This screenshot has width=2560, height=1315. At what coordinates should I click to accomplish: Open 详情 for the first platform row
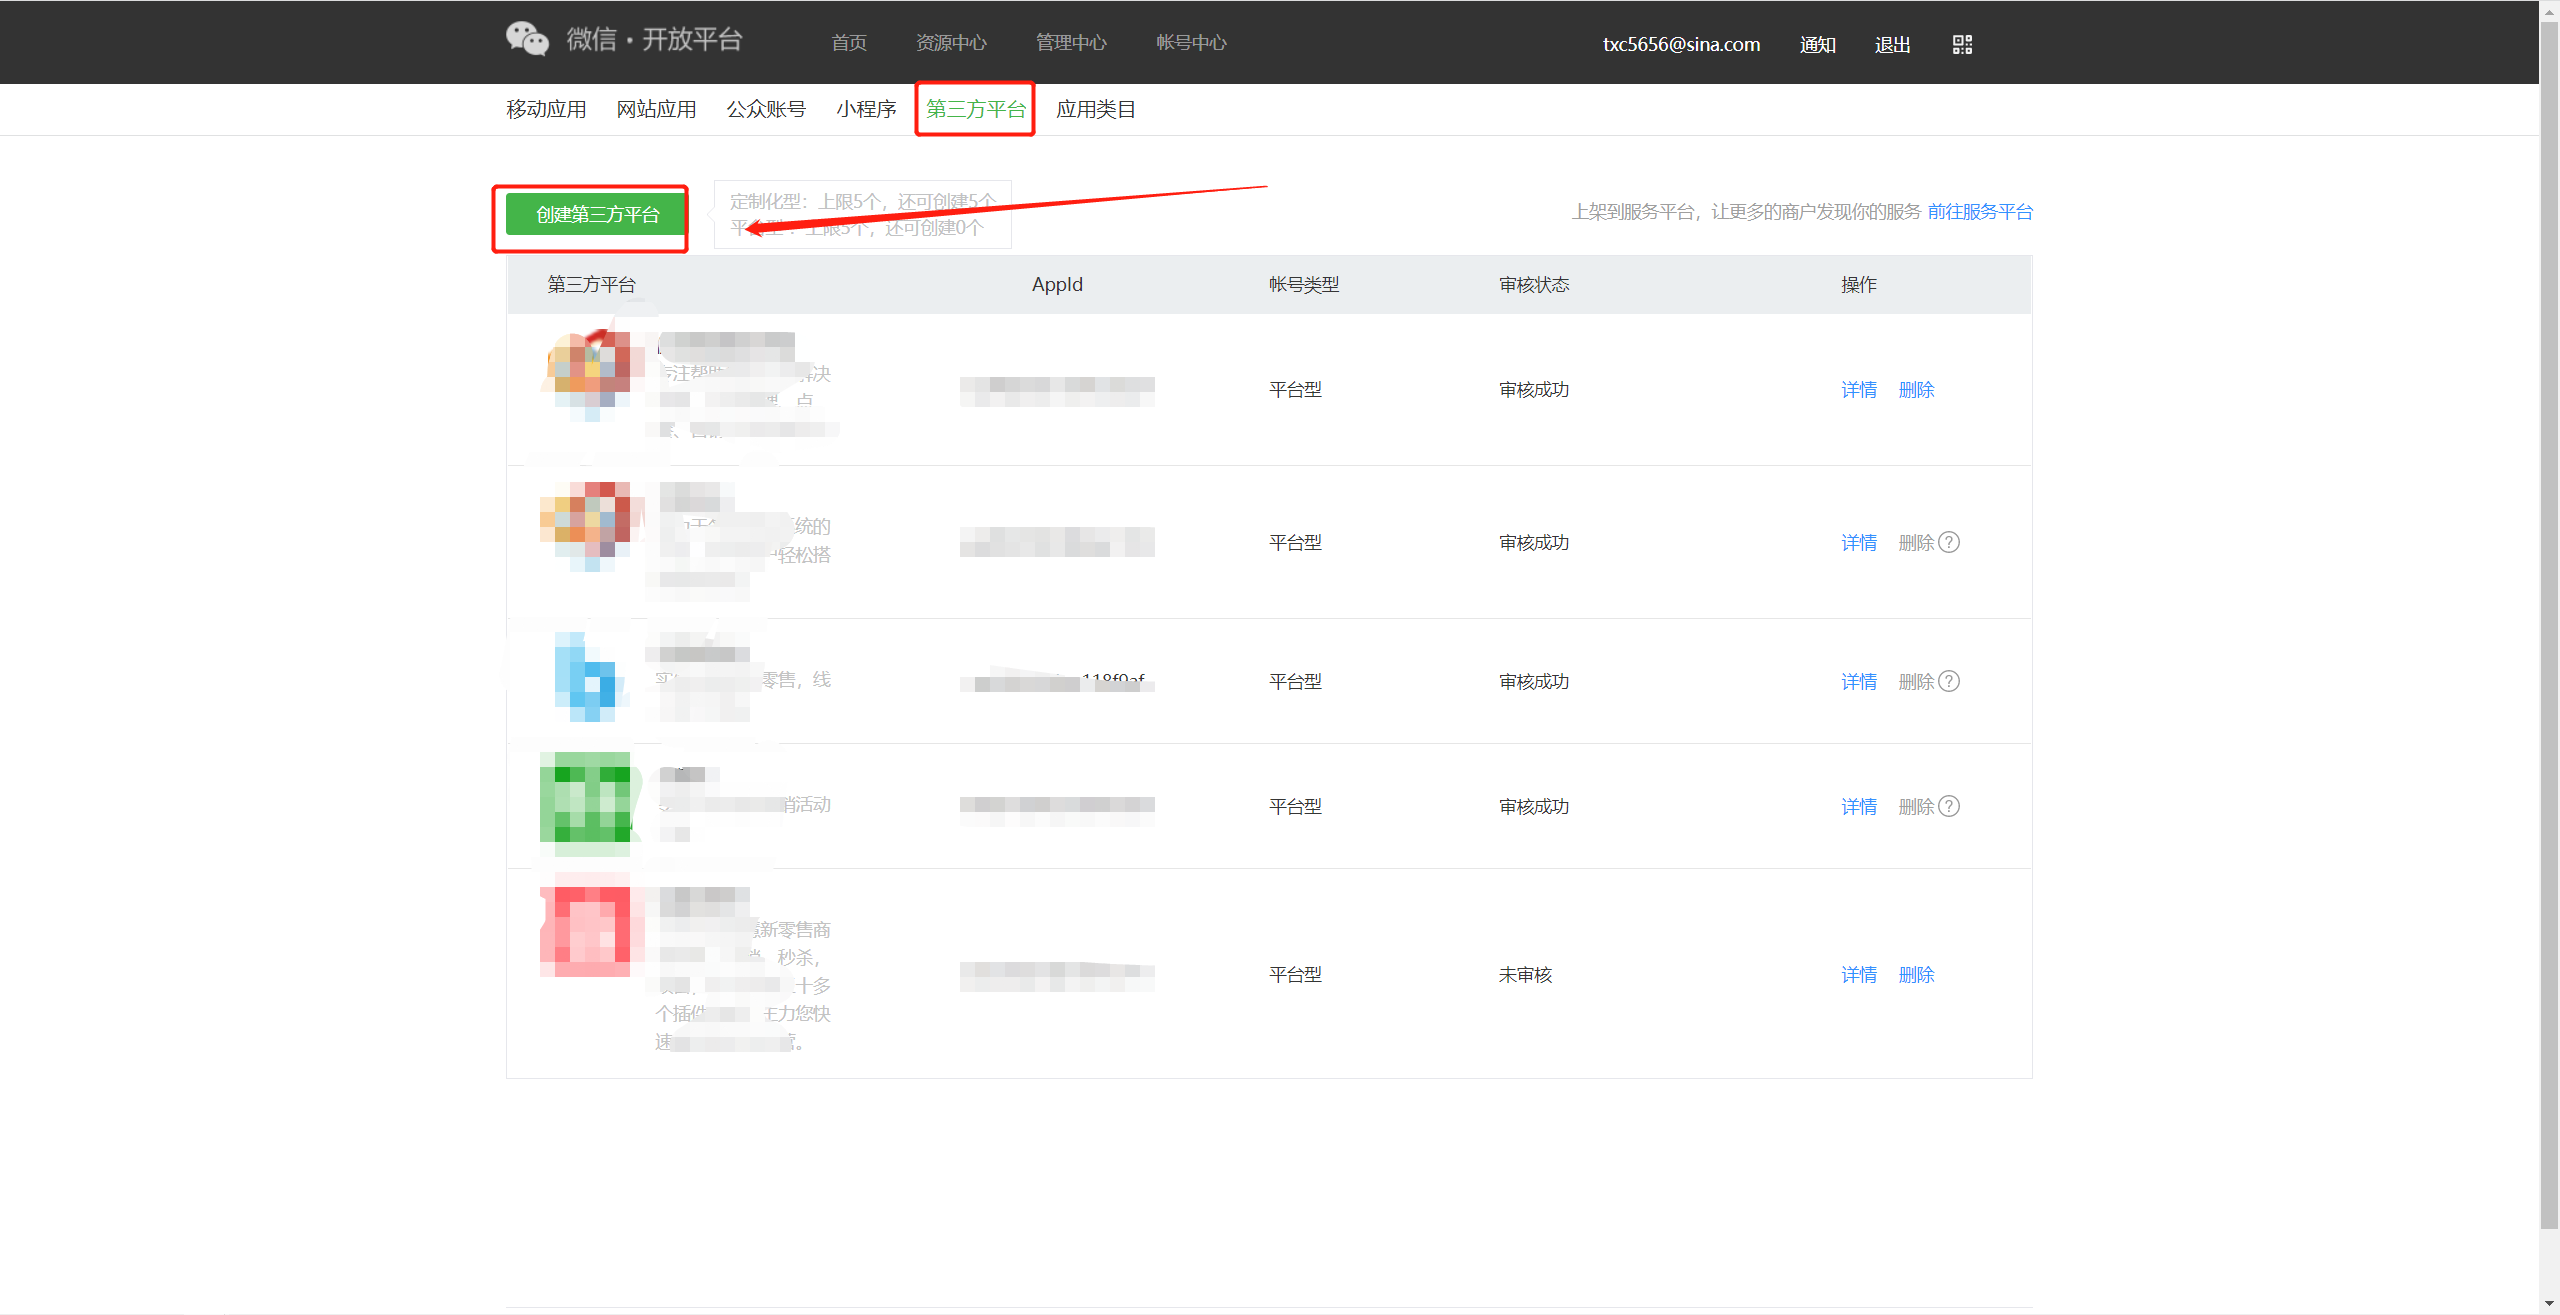click(x=1859, y=390)
